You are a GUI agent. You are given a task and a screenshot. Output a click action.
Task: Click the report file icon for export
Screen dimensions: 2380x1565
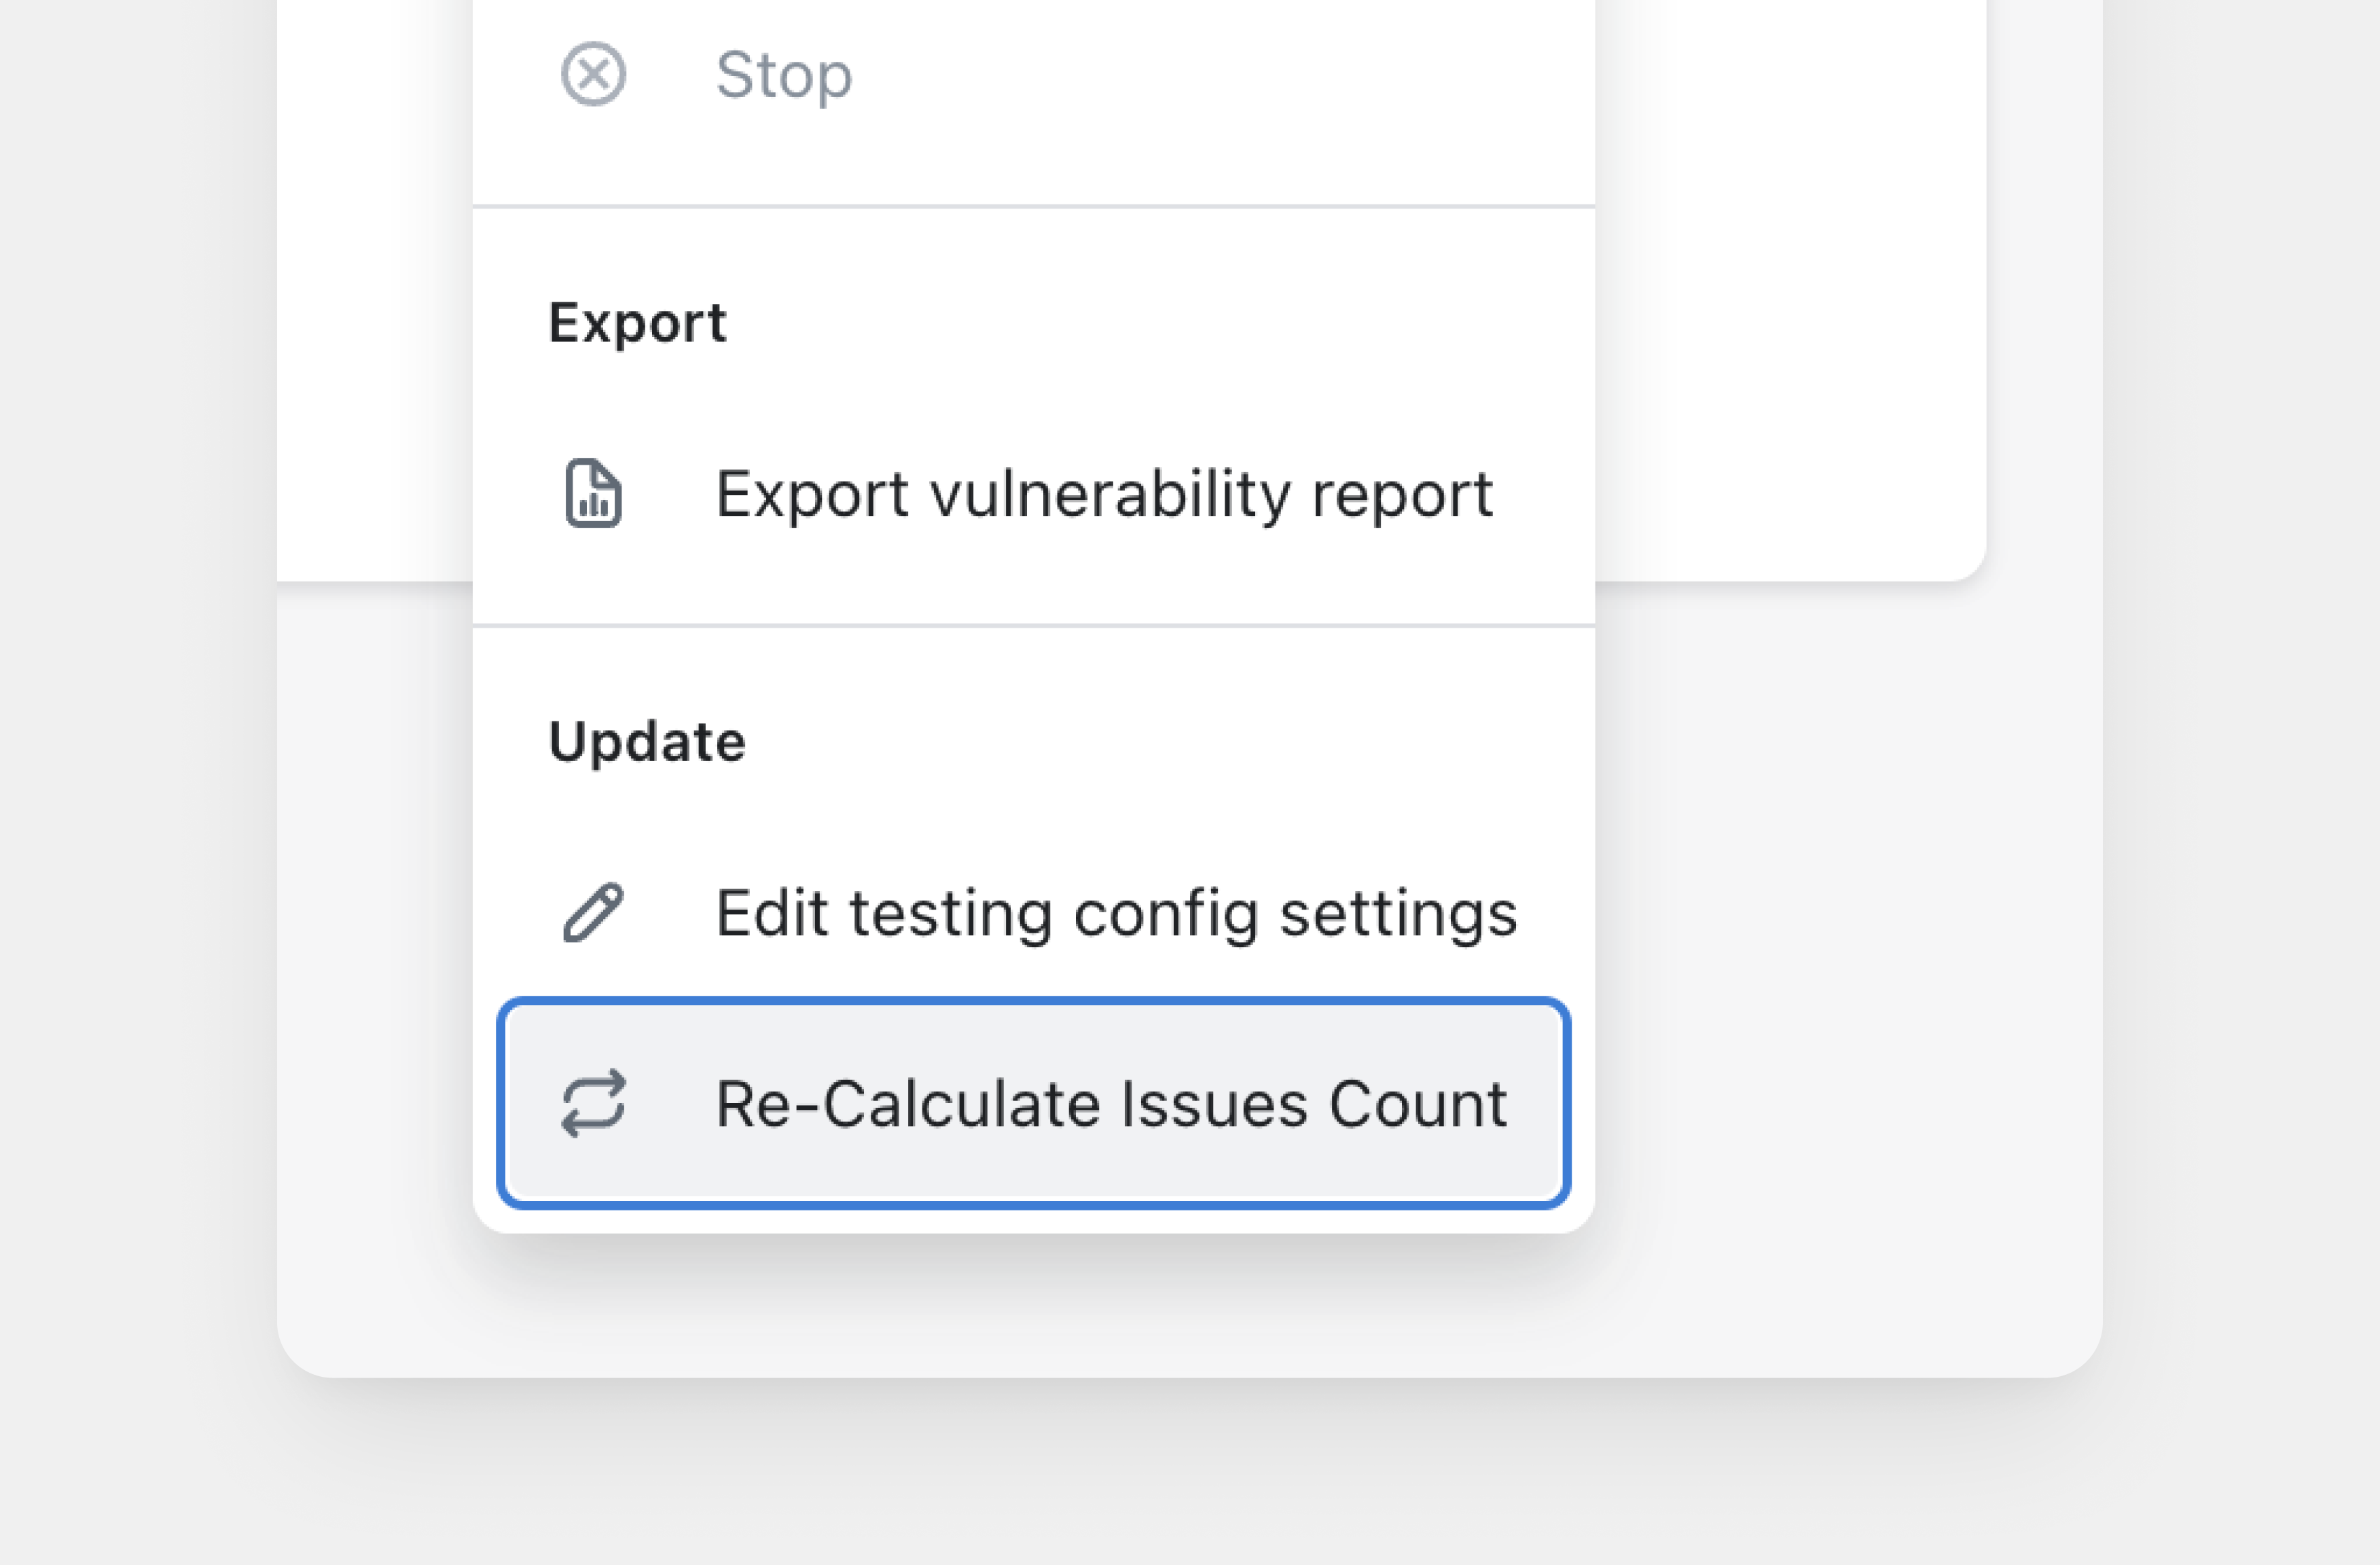(593, 493)
